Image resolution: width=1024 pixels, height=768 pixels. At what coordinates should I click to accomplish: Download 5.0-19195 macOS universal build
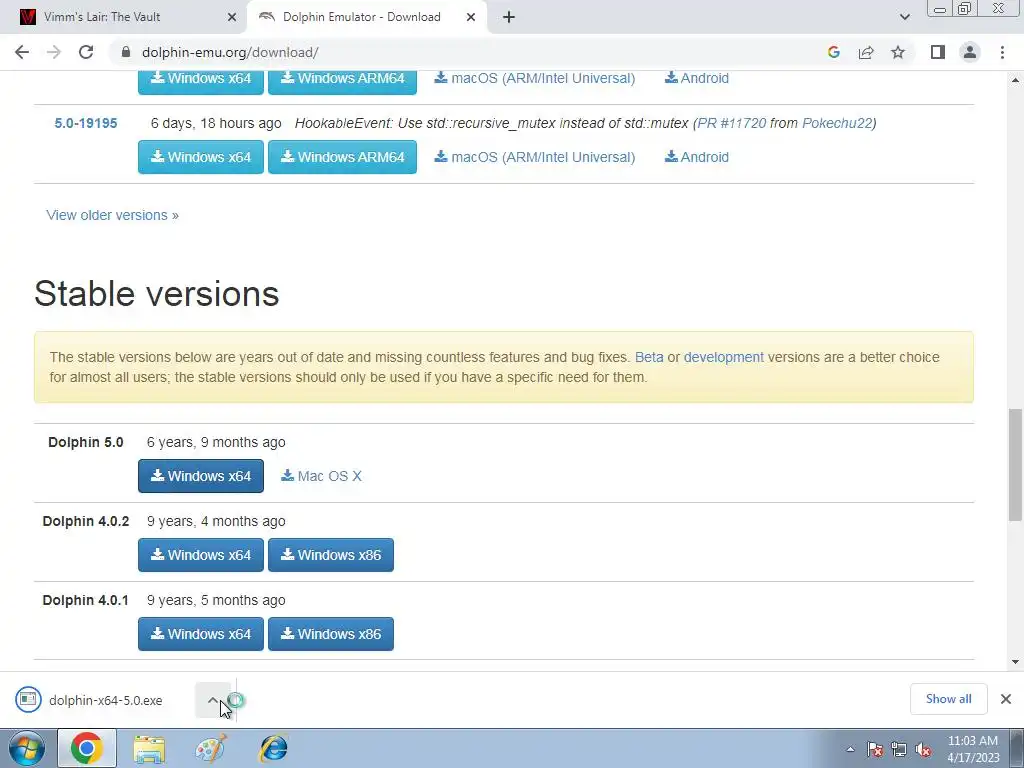tap(535, 157)
